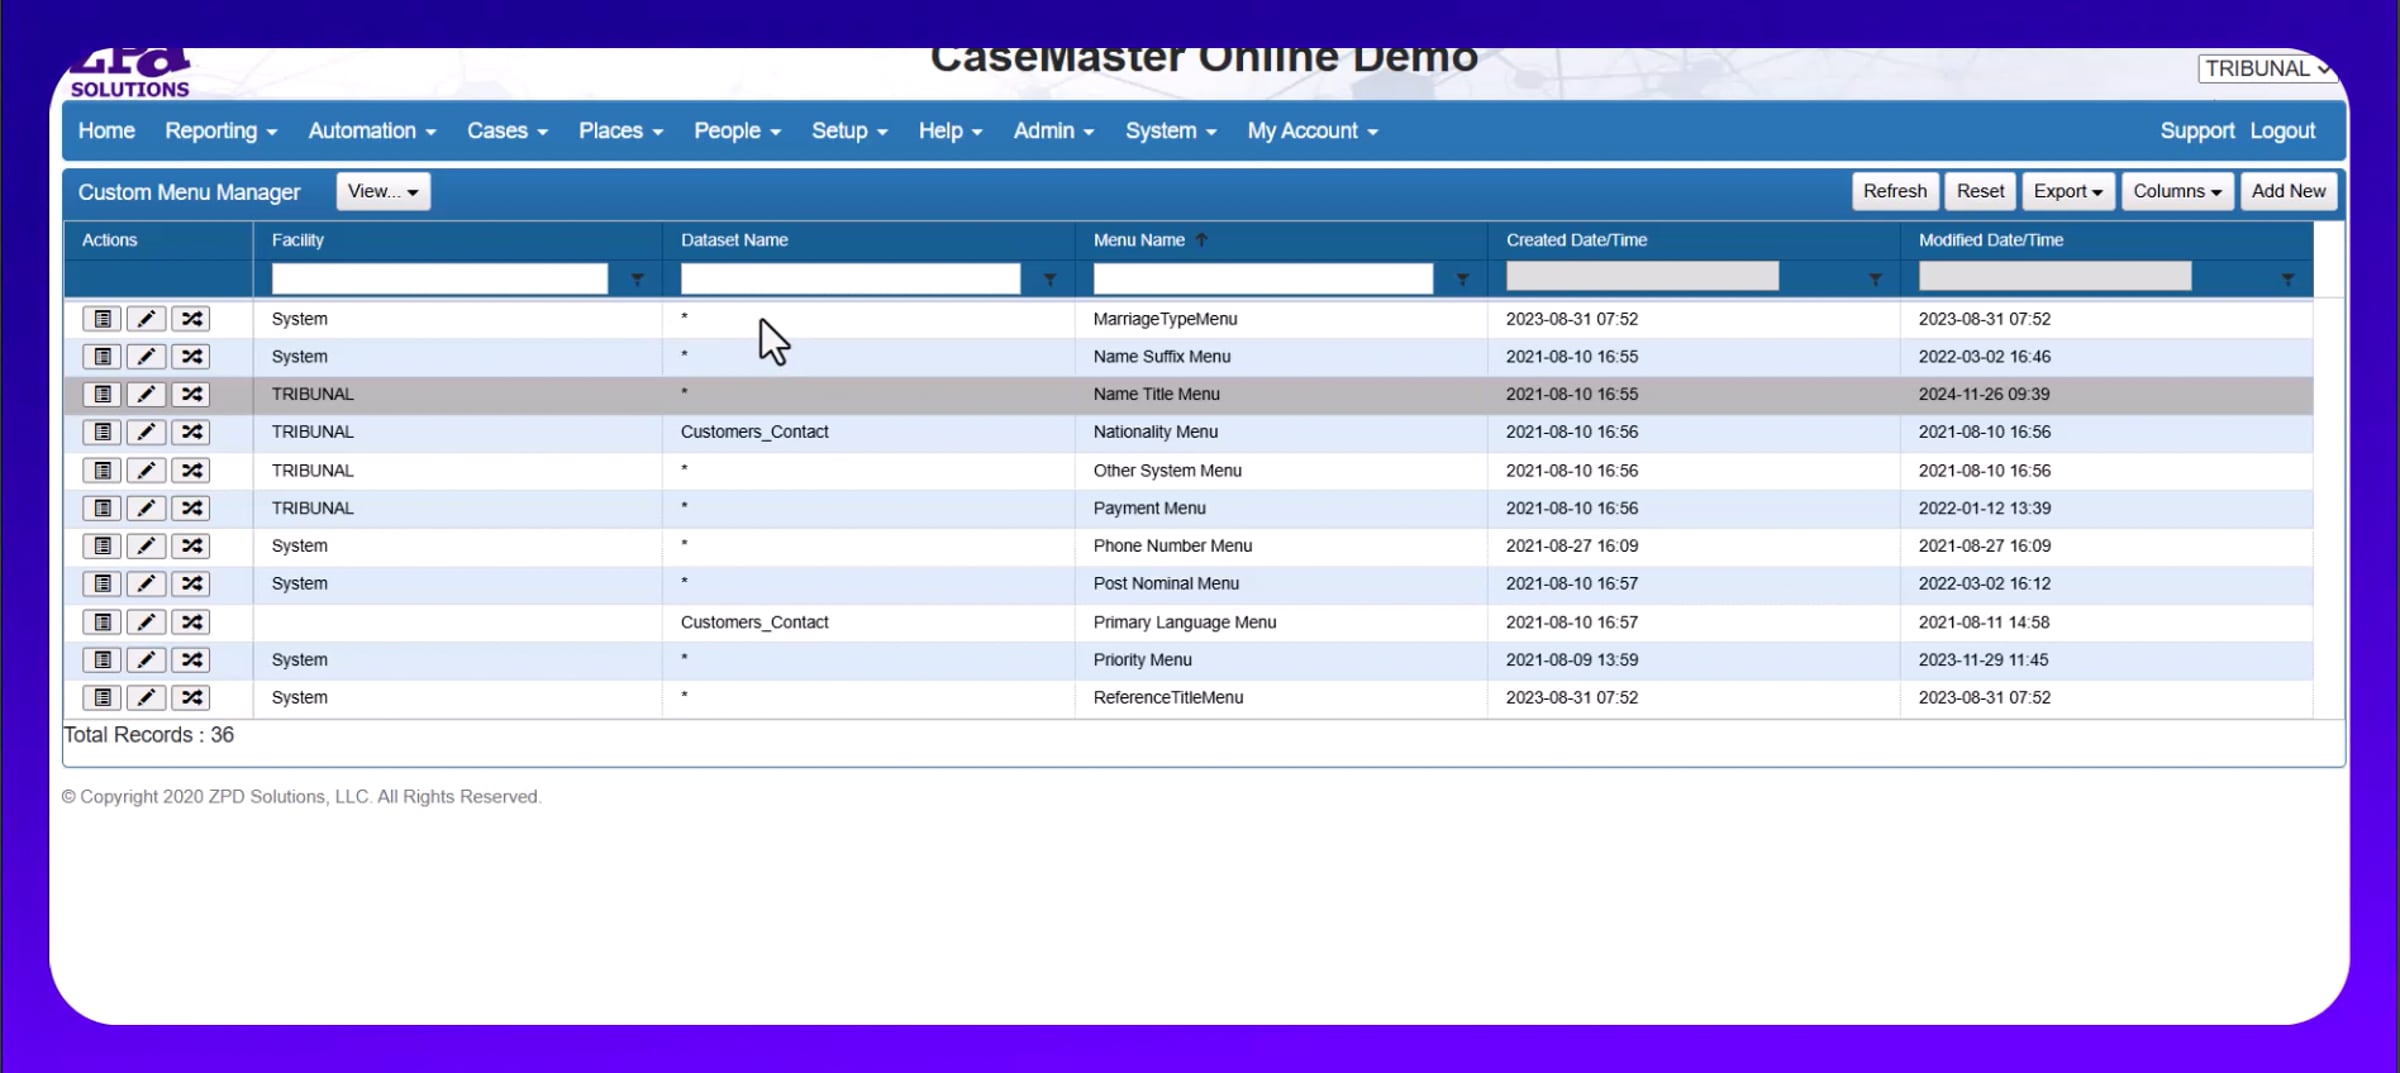Click the Logout link
Viewport: 2400px width, 1073px height.
tap(2282, 131)
